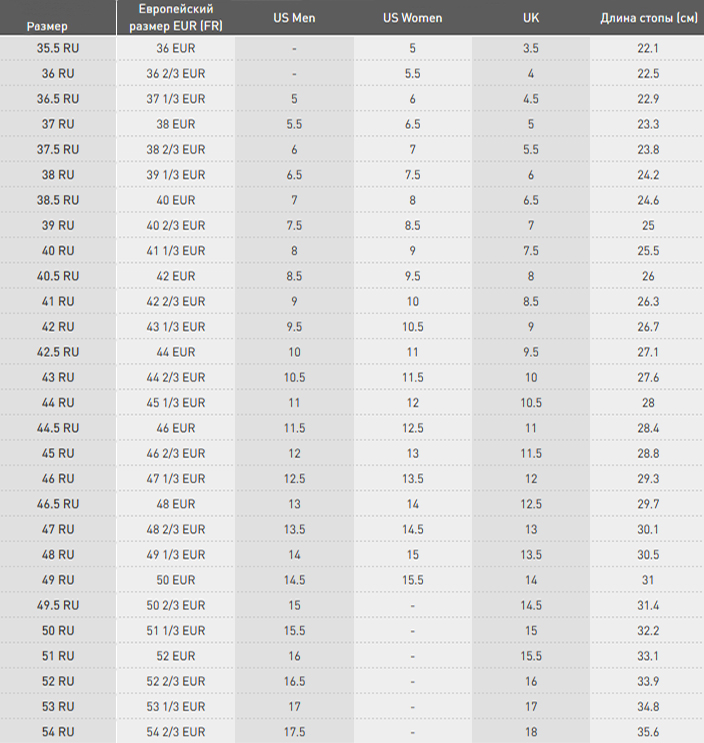Select the '38.5 RU' row label
Image resolution: width=704 pixels, height=743 pixels.
(x=58, y=200)
